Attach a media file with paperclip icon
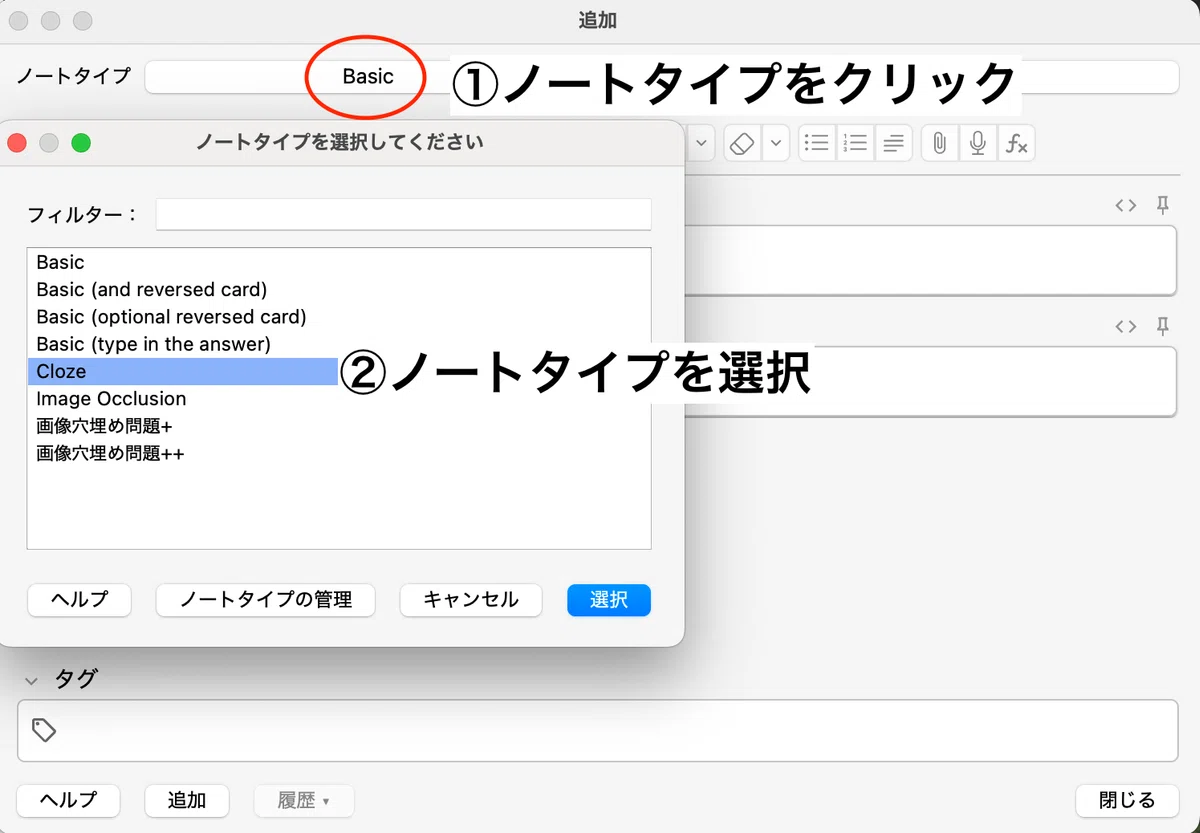1200x833 pixels. (x=939, y=143)
